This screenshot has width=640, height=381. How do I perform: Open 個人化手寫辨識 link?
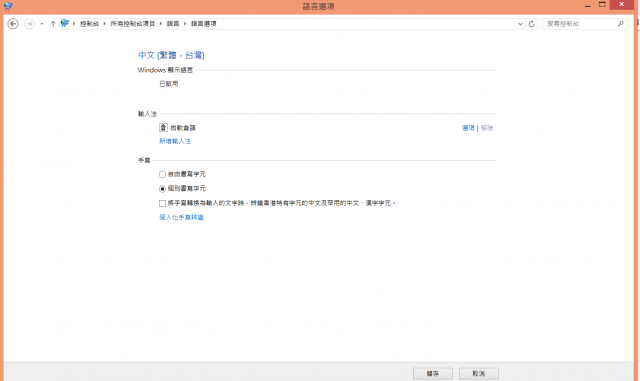pyautogui.click(x=181, y=217)
